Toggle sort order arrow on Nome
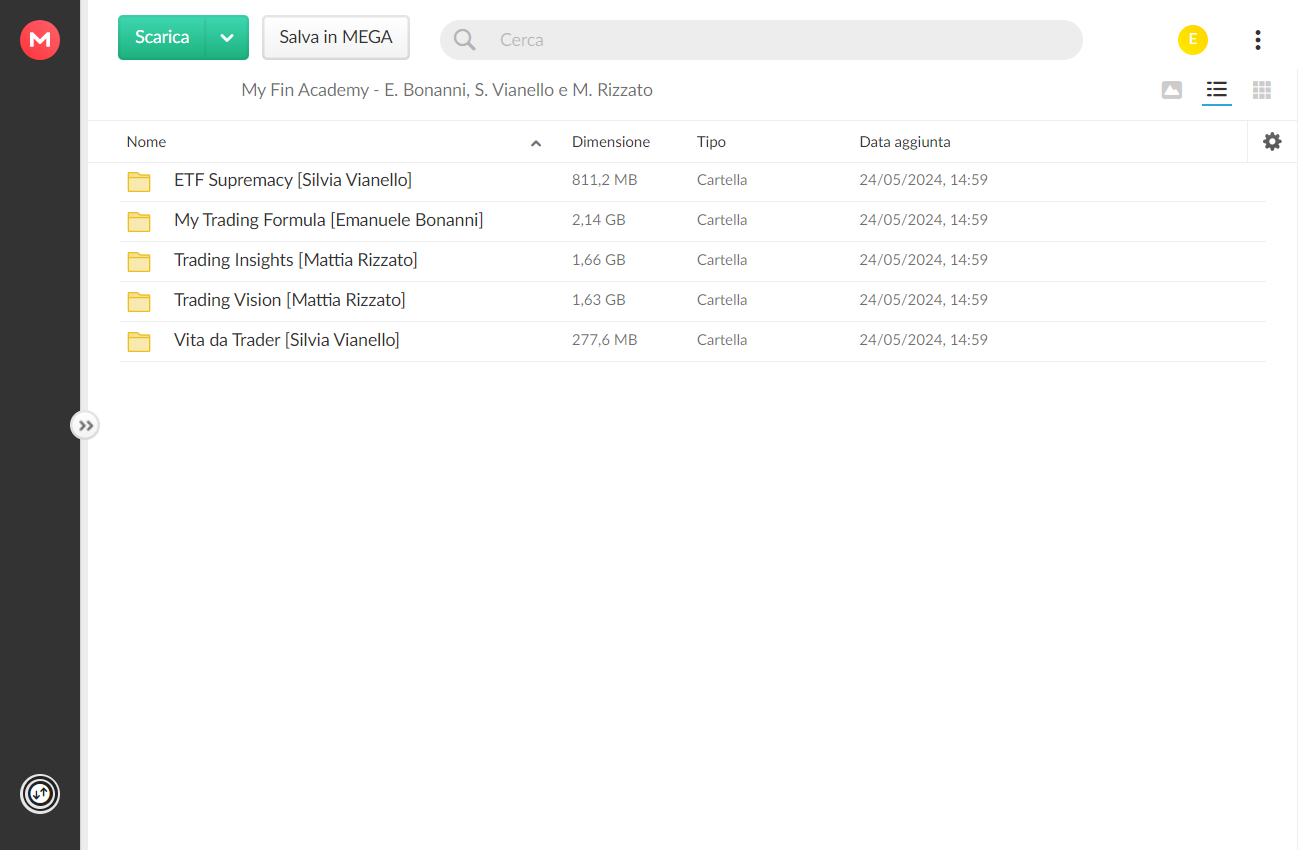The height and width of the screenshot is (850, 1298). coord(536,143)
